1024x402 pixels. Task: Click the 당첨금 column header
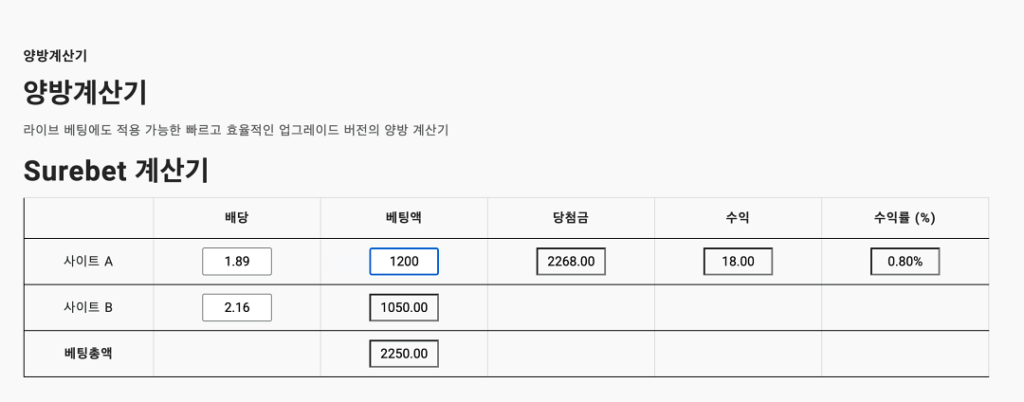point(571,217)
